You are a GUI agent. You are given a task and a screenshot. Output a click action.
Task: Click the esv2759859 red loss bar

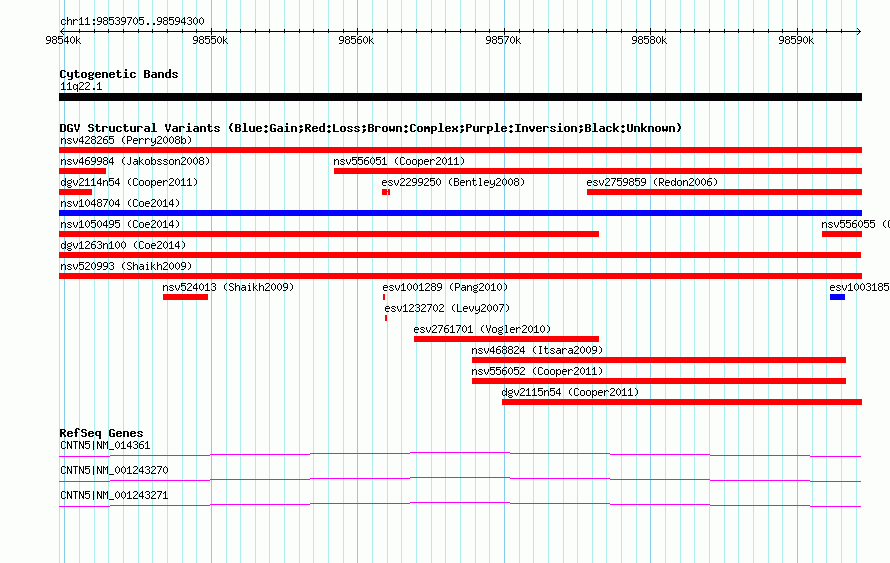click(x=724, y=192)
